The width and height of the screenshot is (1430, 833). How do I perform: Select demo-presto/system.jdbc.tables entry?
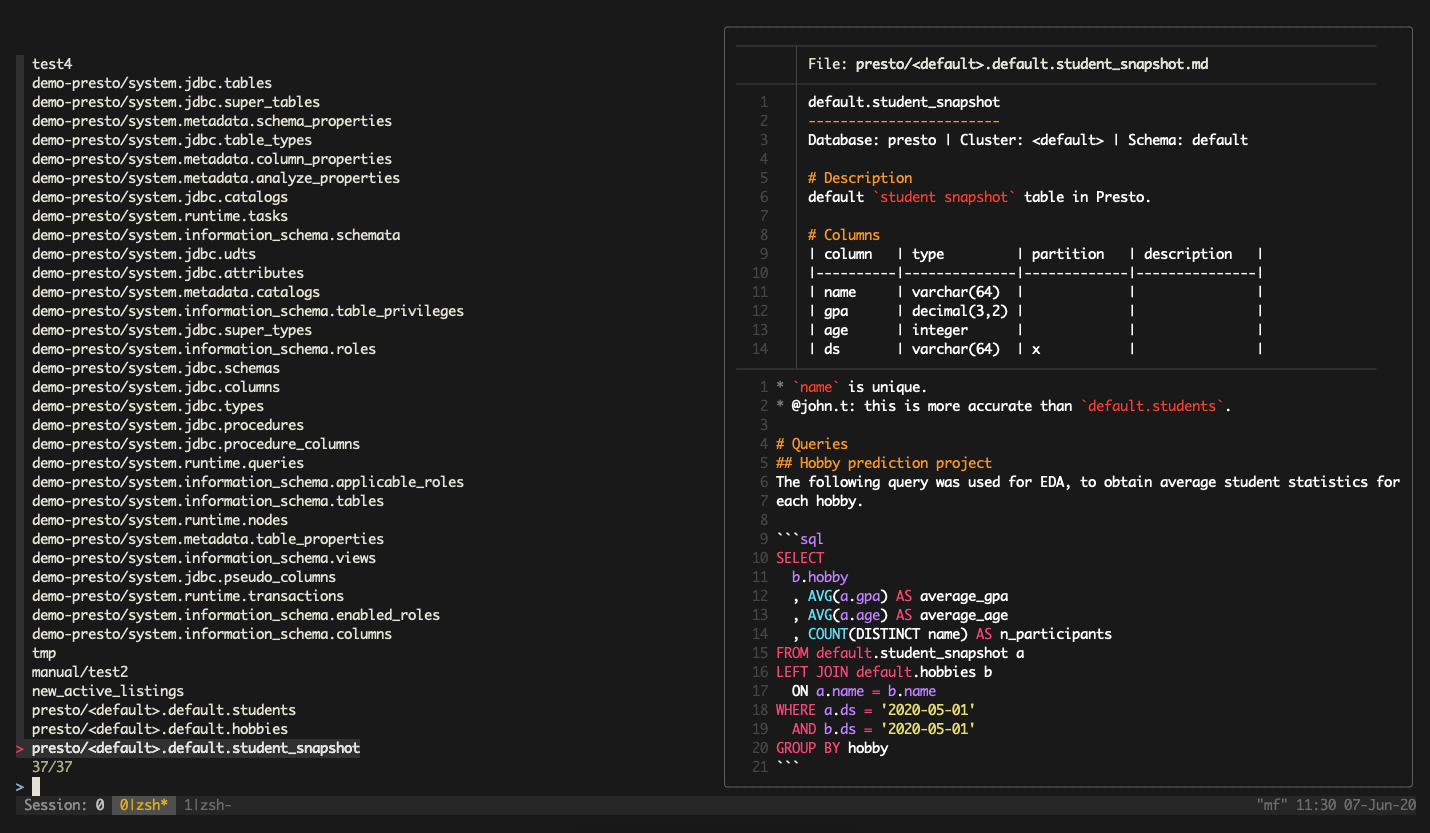[152, 83]
